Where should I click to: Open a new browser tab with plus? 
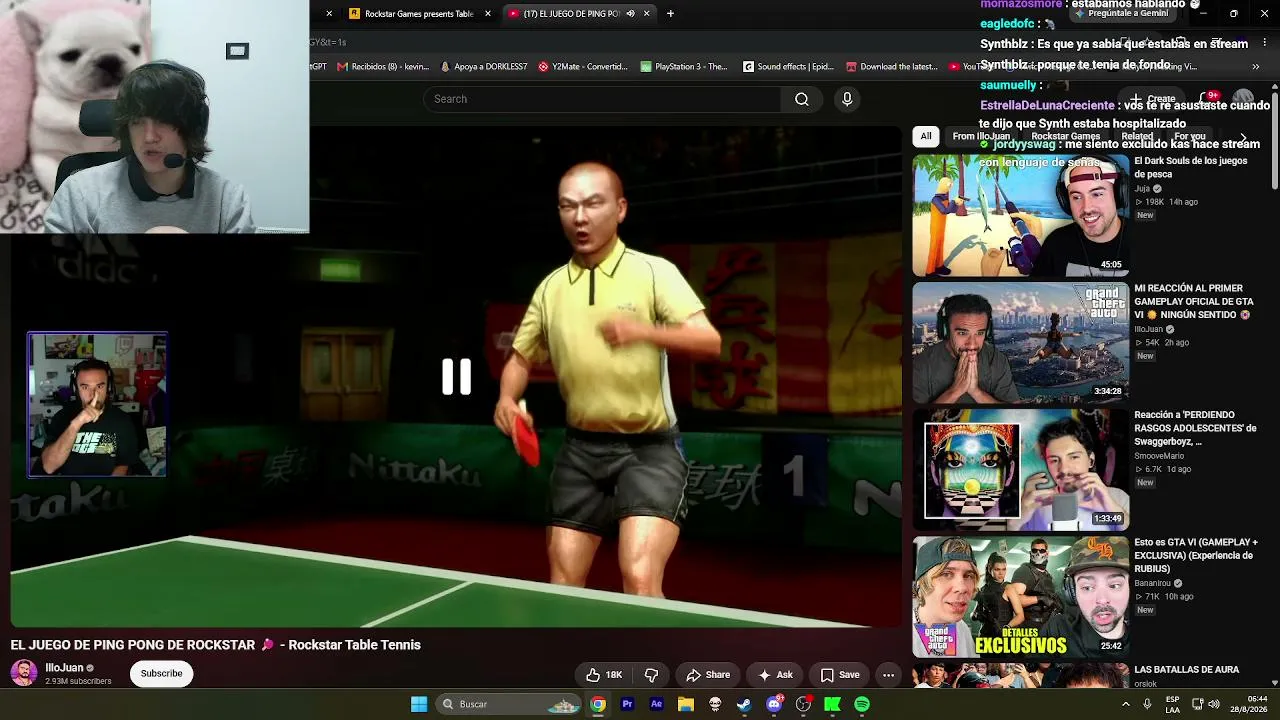coord(670,14)
